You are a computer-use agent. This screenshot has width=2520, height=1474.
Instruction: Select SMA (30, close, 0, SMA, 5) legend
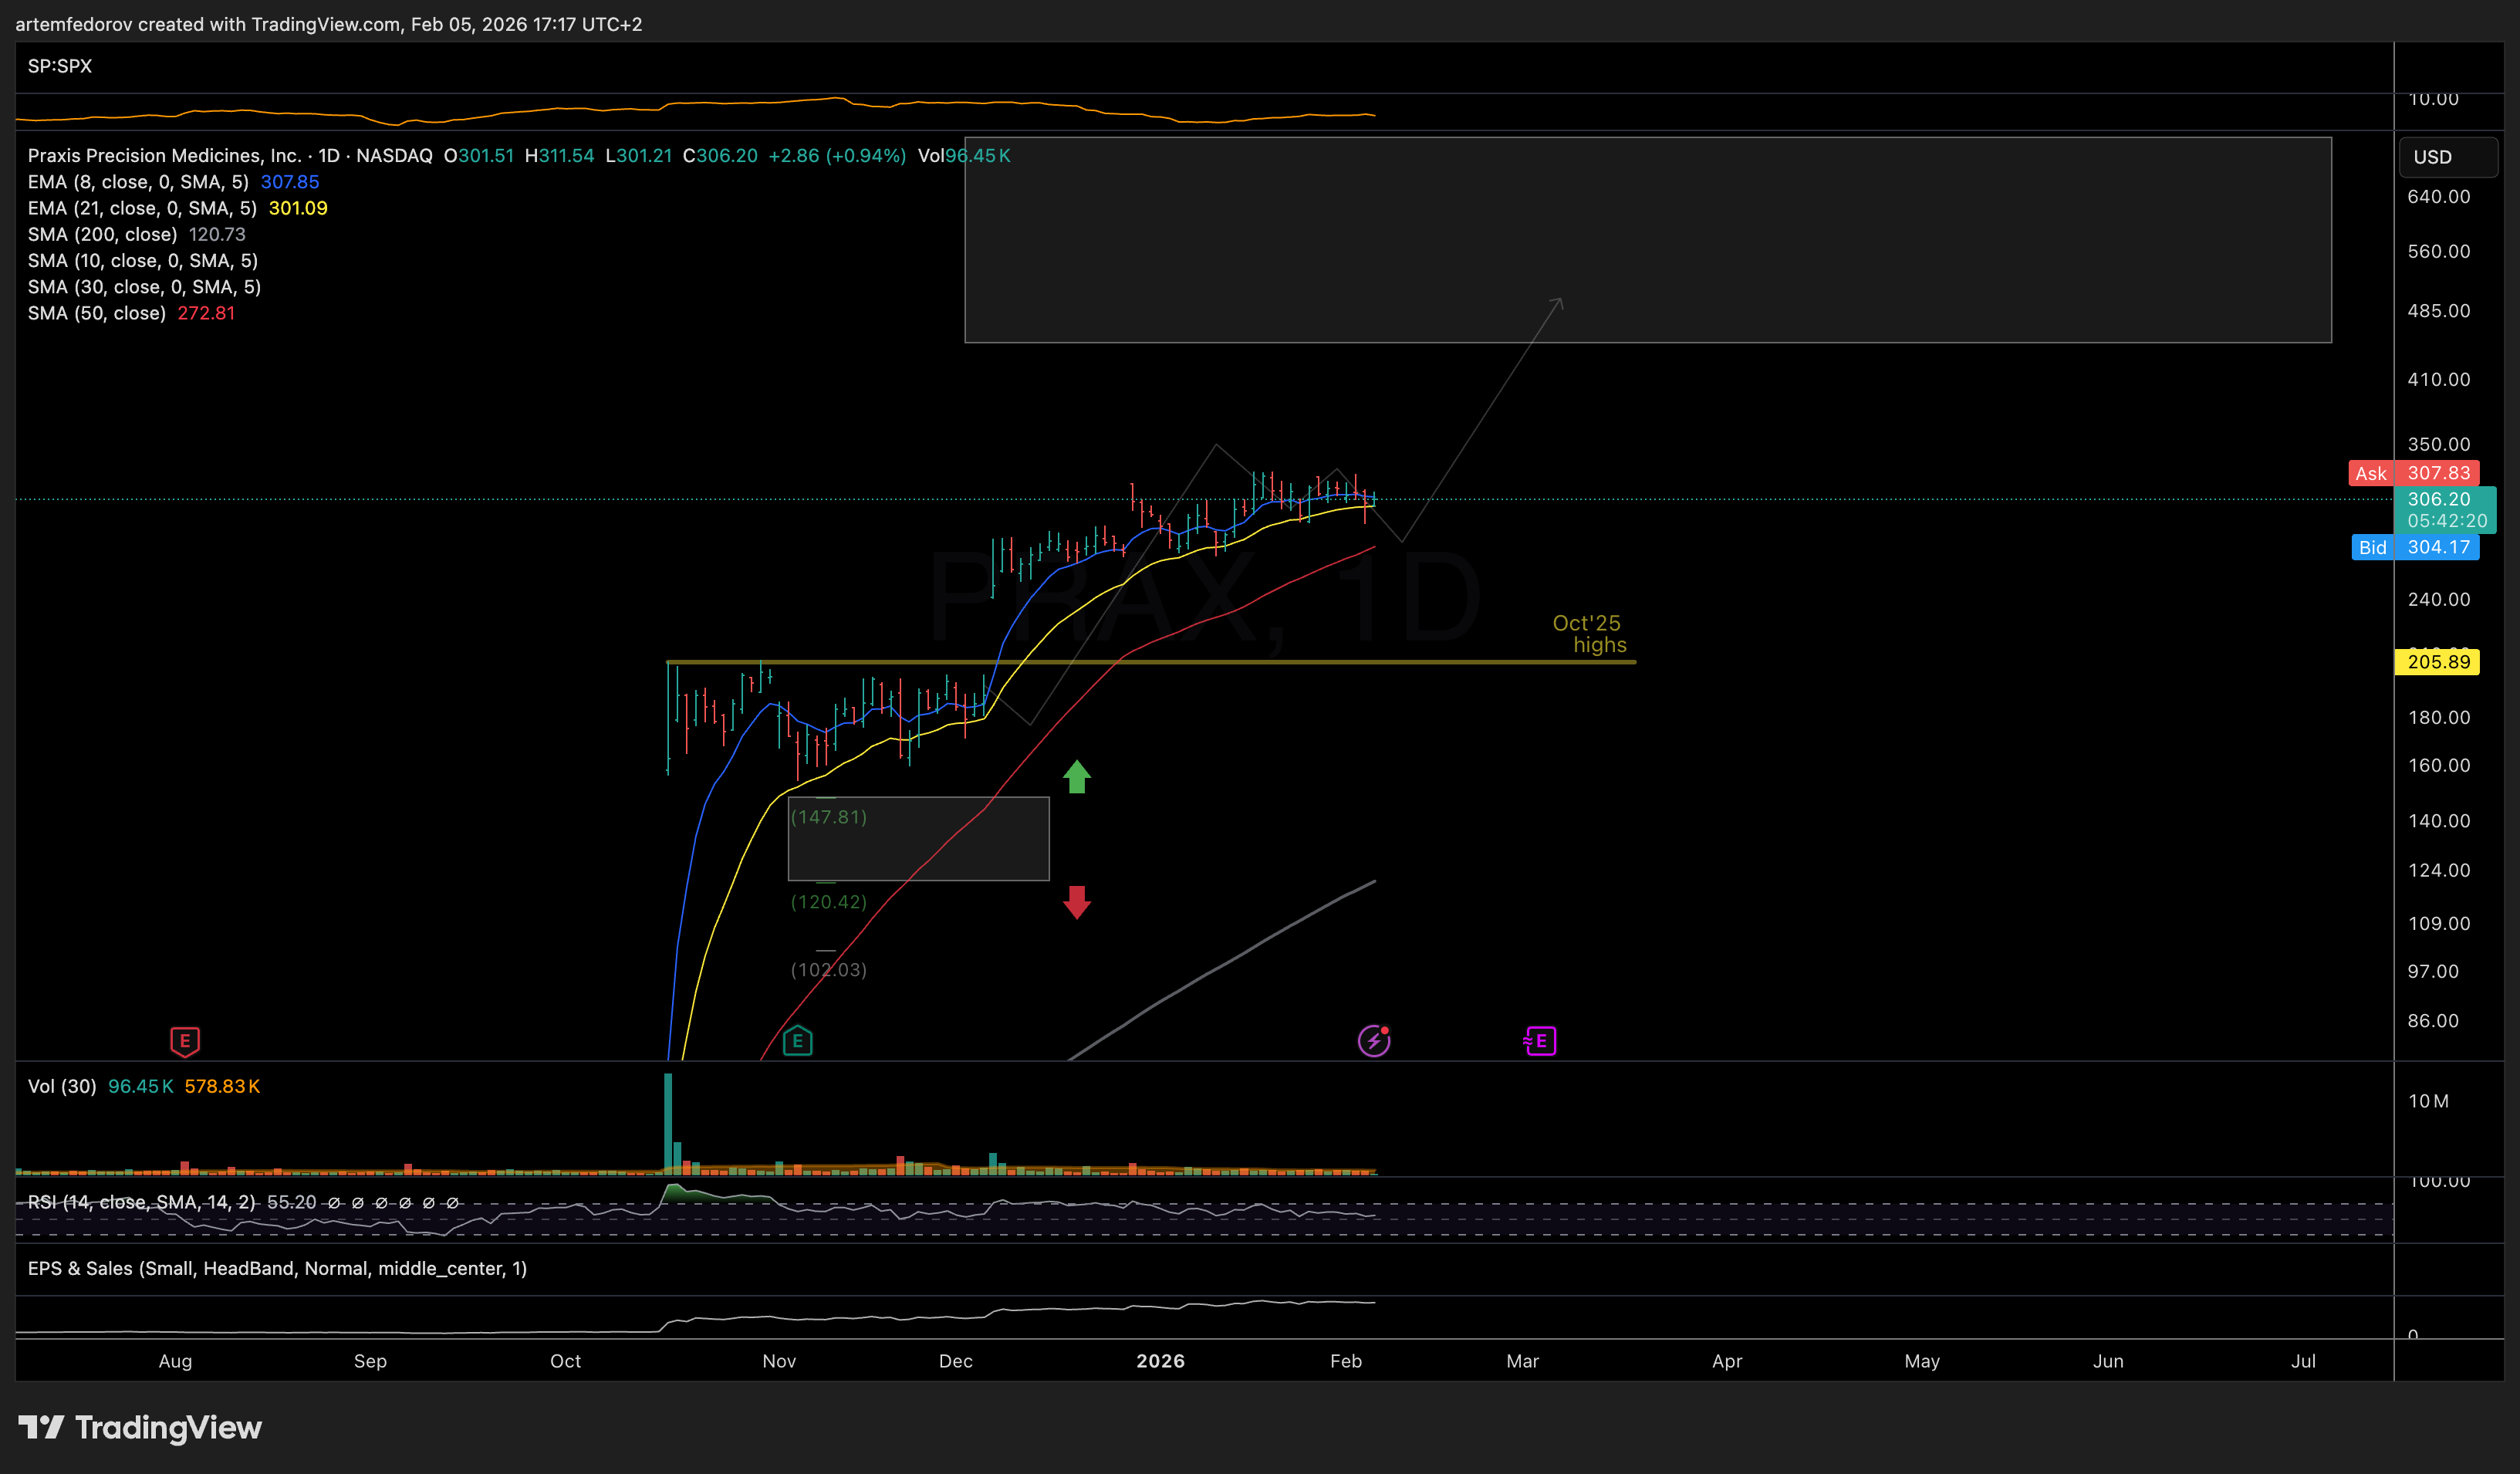coord(144,287)
